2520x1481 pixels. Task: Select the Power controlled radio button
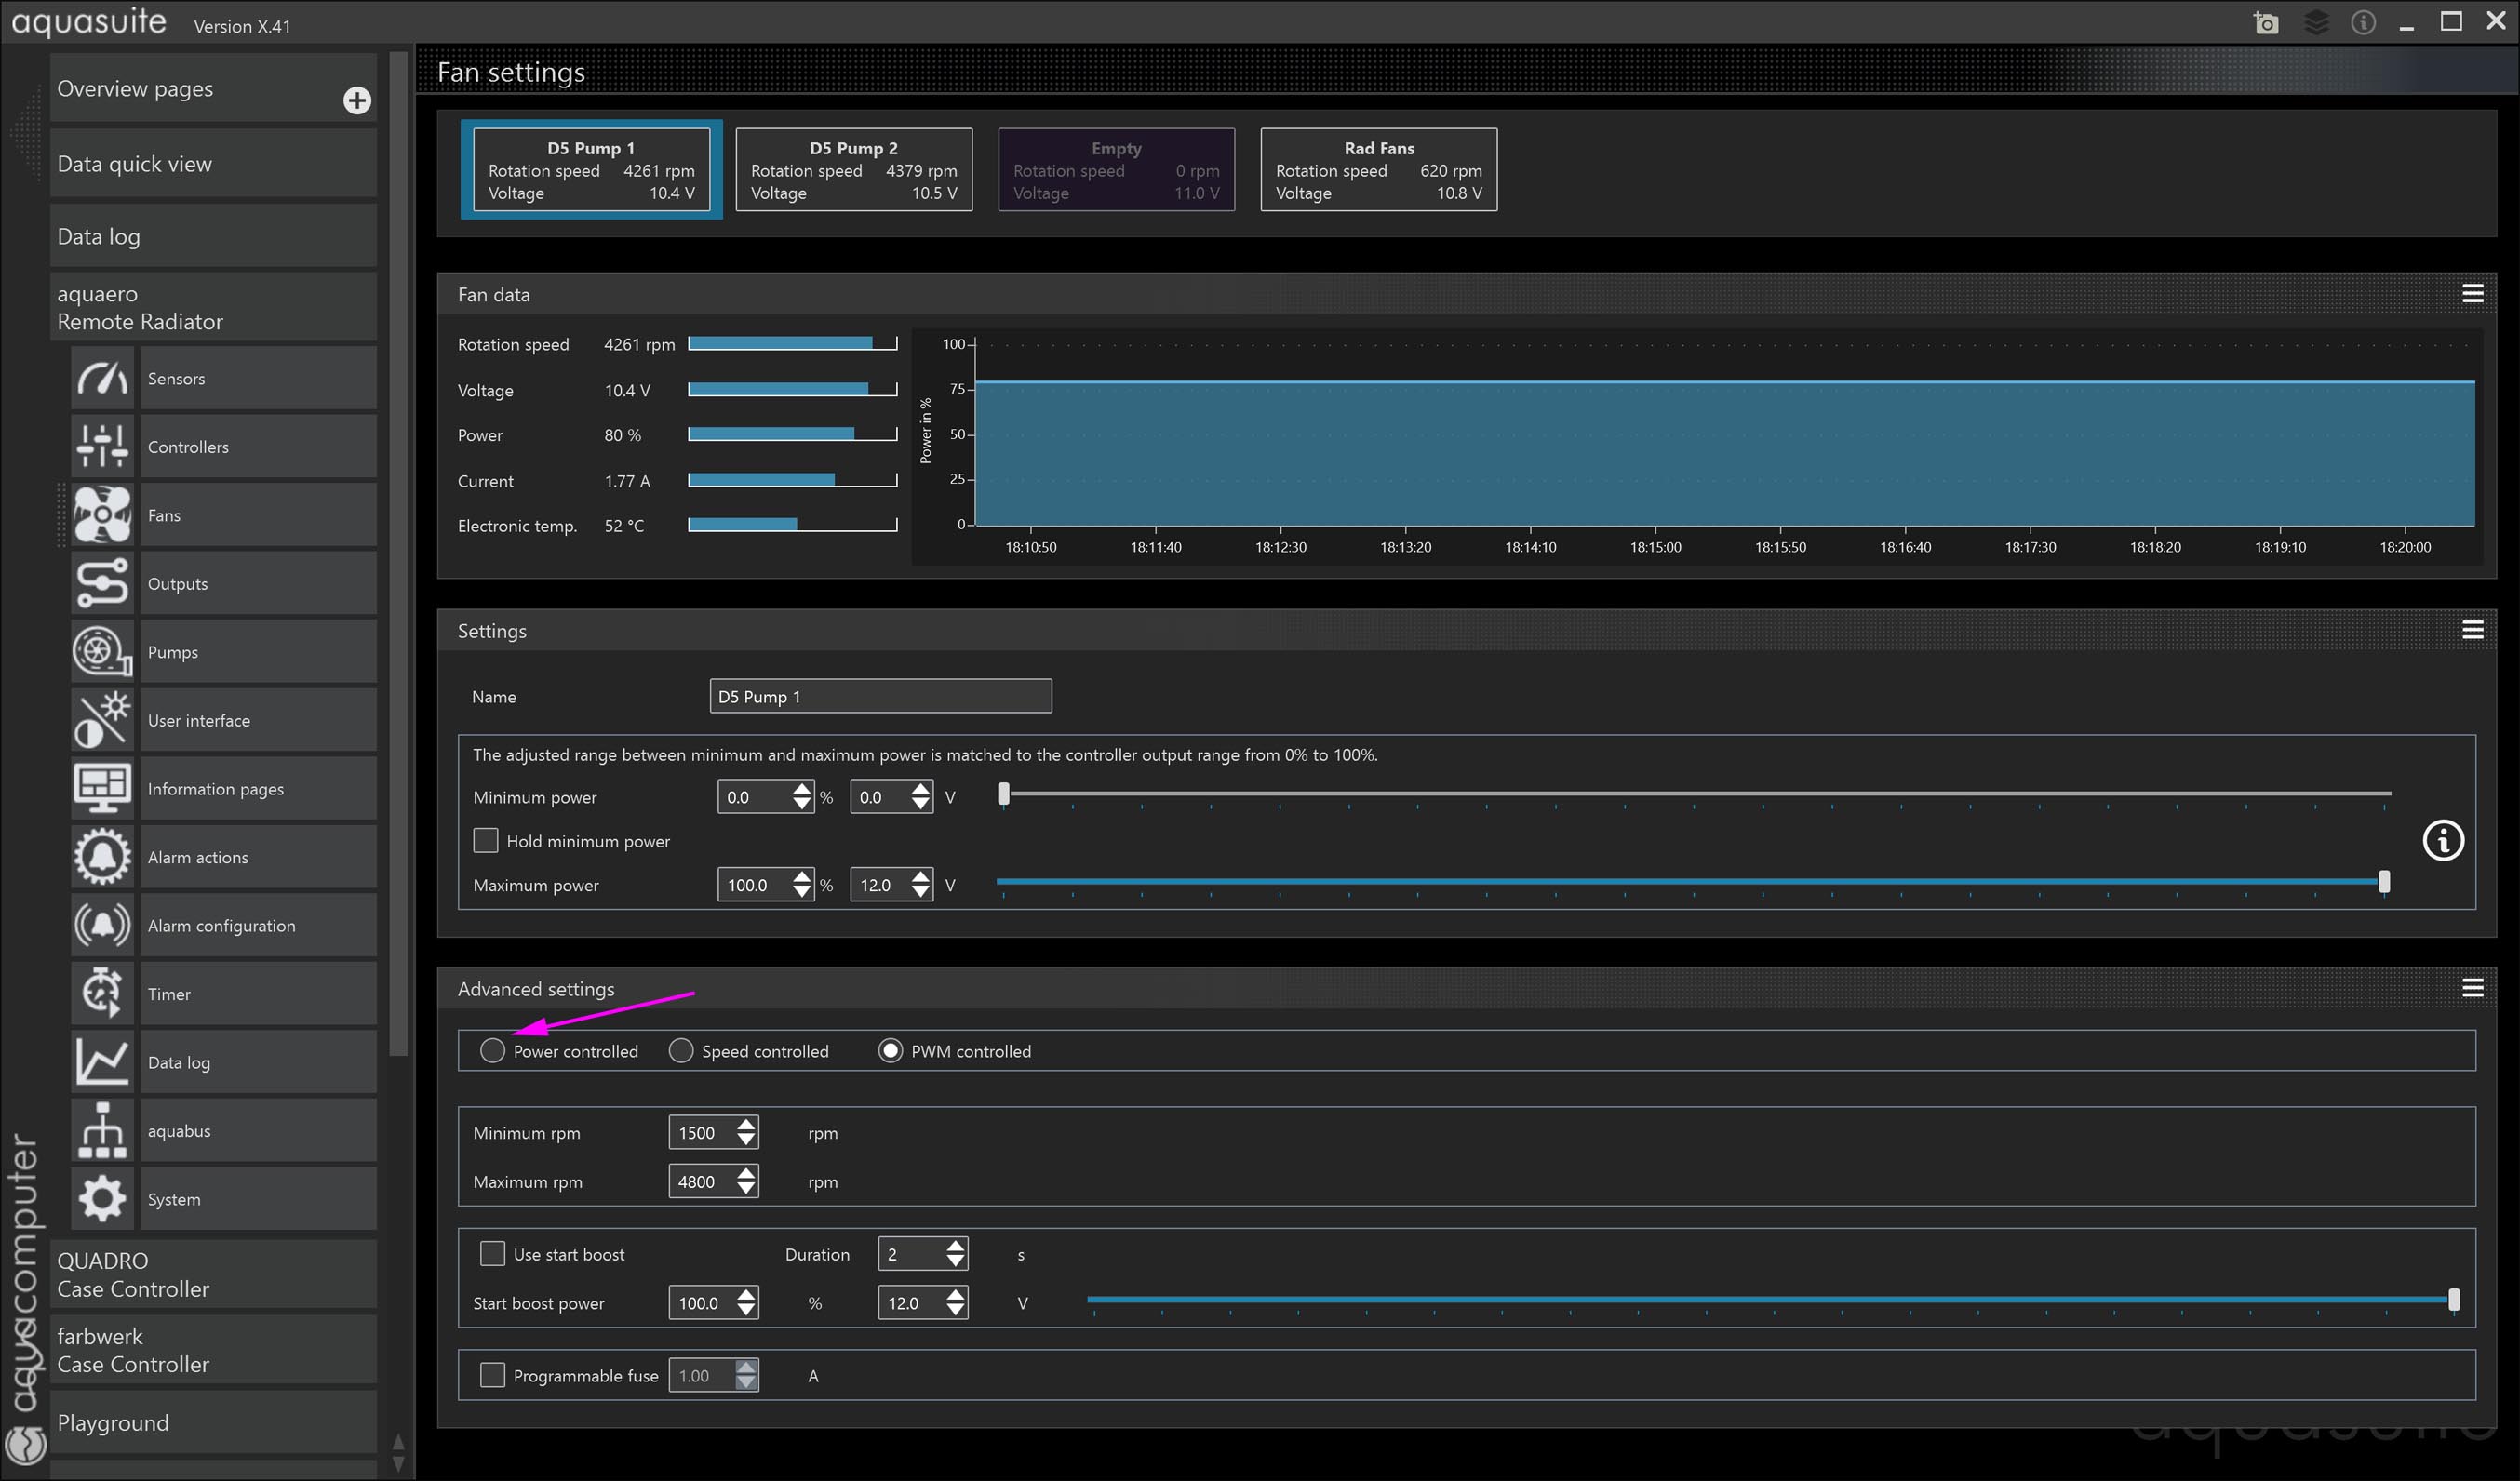tap(492, 1050)
